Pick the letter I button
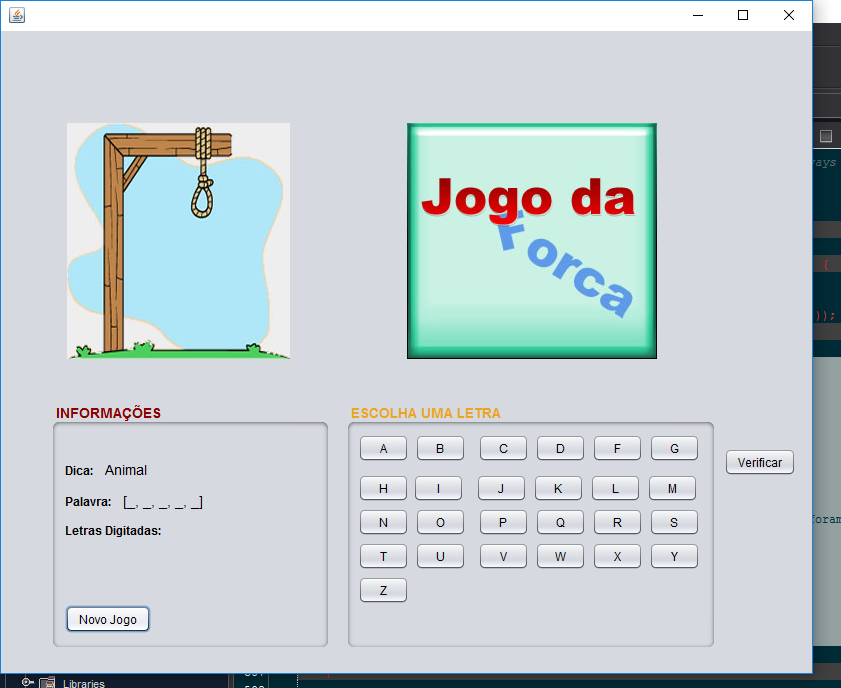841x688 pixels. tap(438, 489)
